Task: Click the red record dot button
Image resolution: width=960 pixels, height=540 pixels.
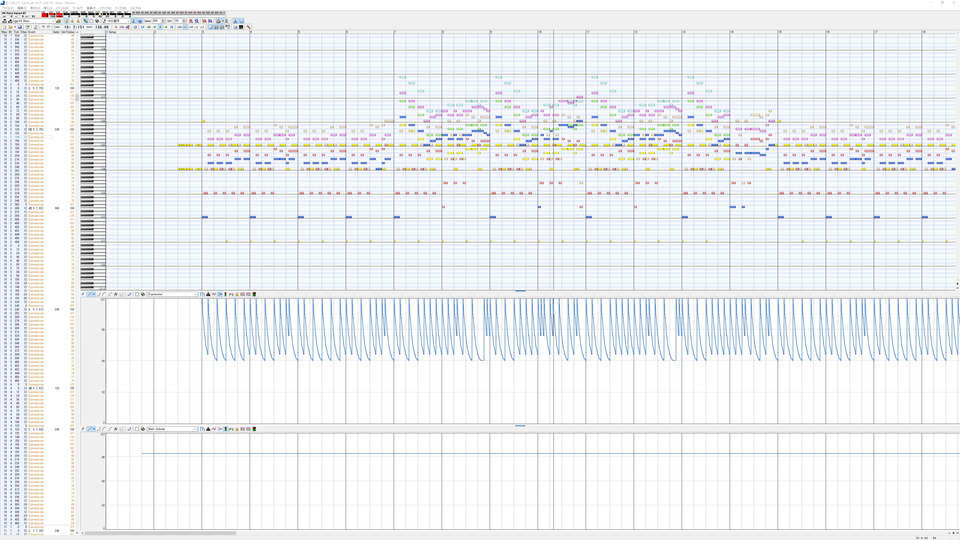Action: 116,27
